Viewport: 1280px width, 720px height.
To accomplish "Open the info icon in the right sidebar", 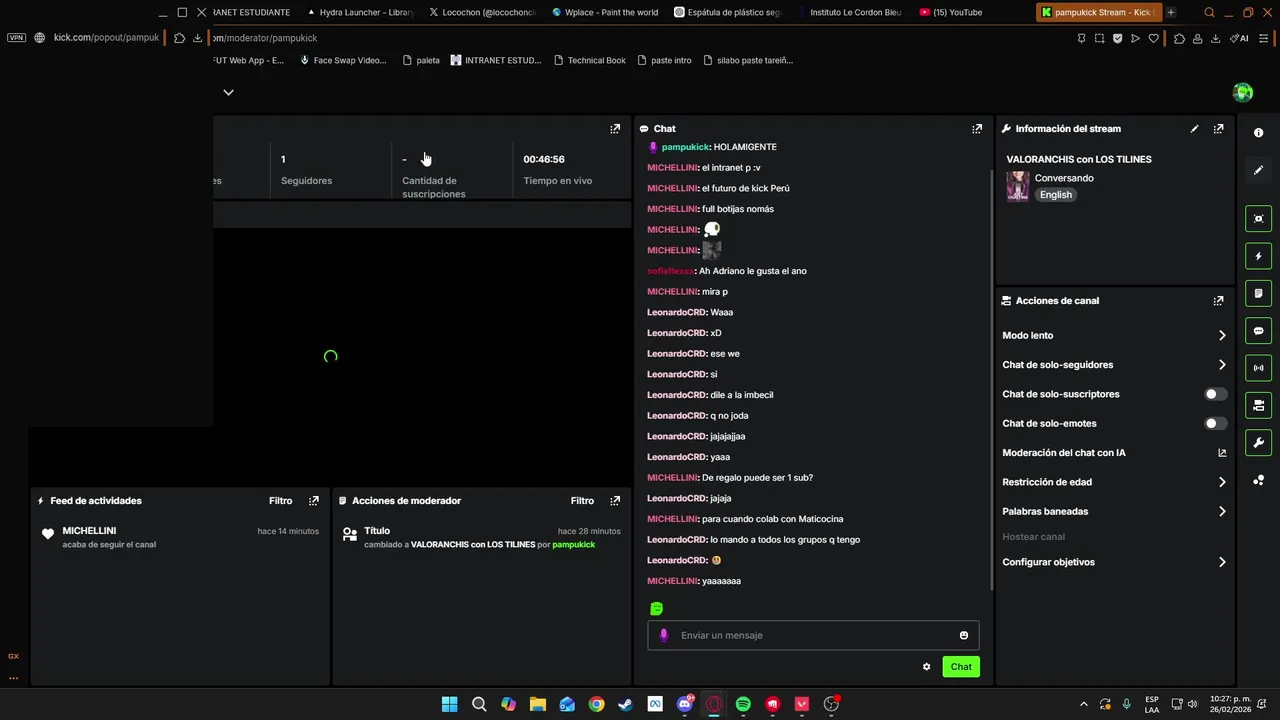I will pos(1258,133).
